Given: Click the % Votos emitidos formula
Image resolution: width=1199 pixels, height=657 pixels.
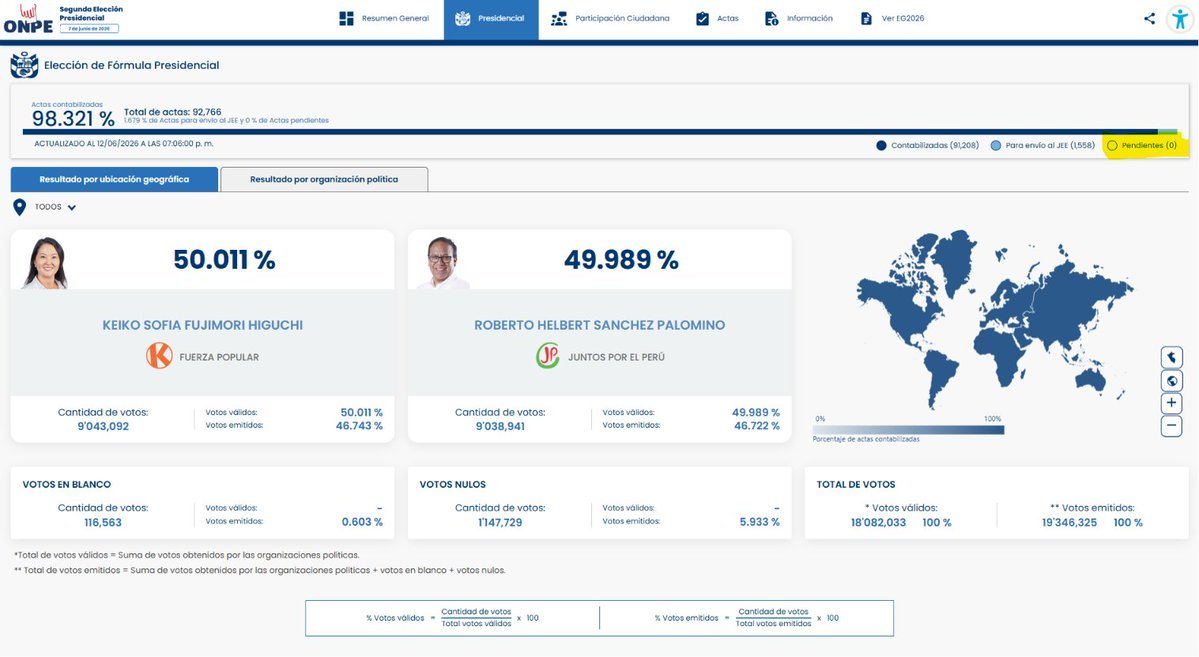Looking at the screenshot, I should click(x=746, y=618).
